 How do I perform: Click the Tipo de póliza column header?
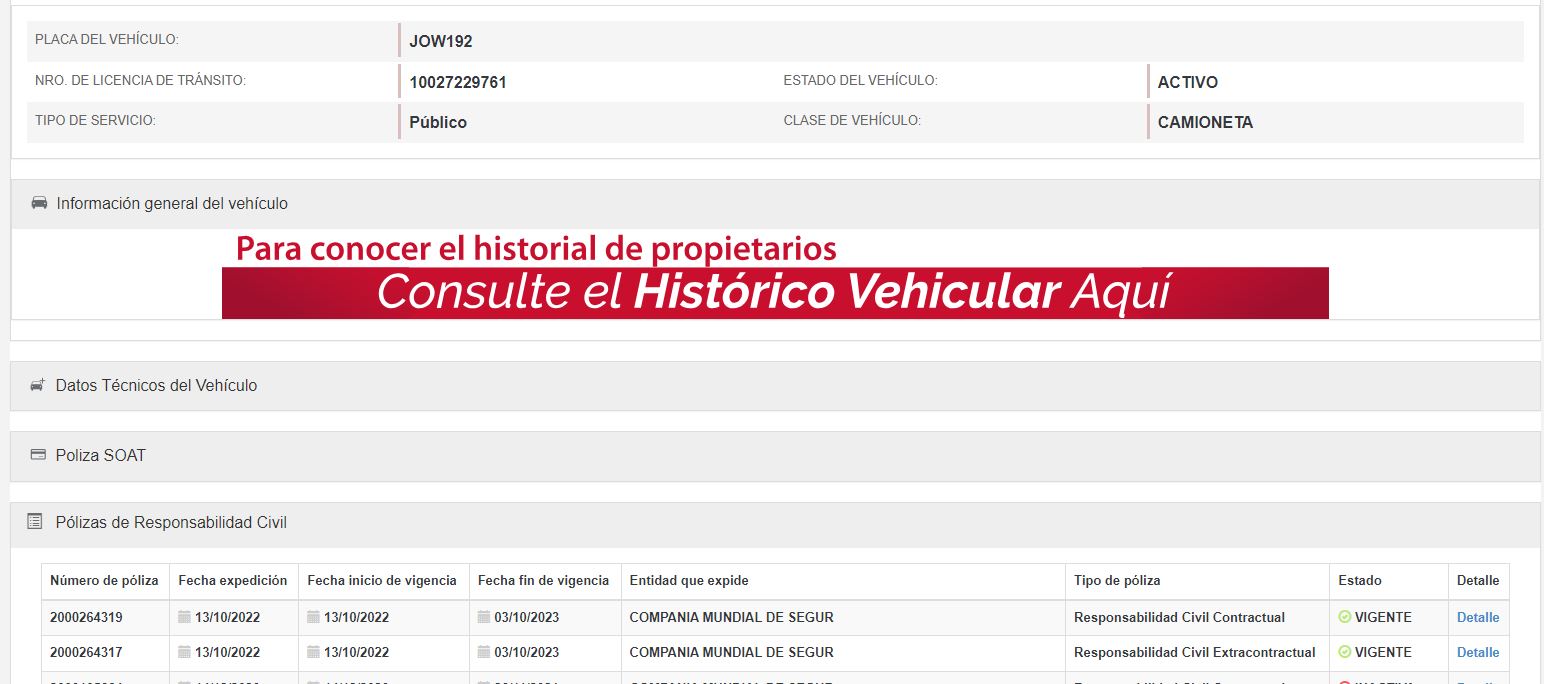pyautogui.click(x=1117, y=580)
